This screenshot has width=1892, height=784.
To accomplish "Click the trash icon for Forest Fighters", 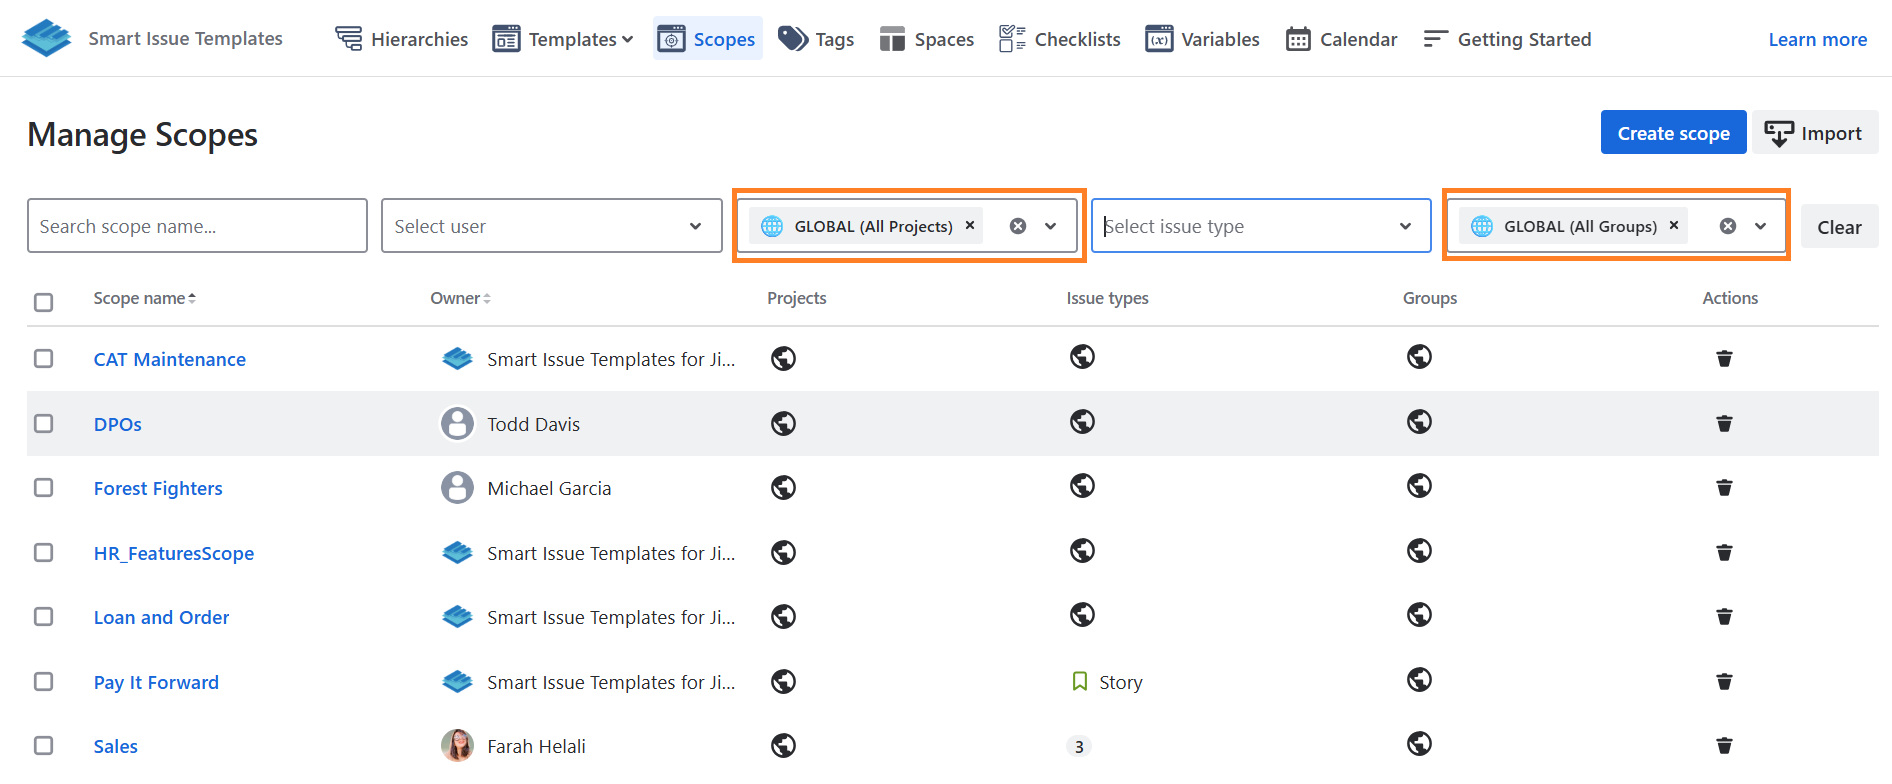I will (1724, 488).
